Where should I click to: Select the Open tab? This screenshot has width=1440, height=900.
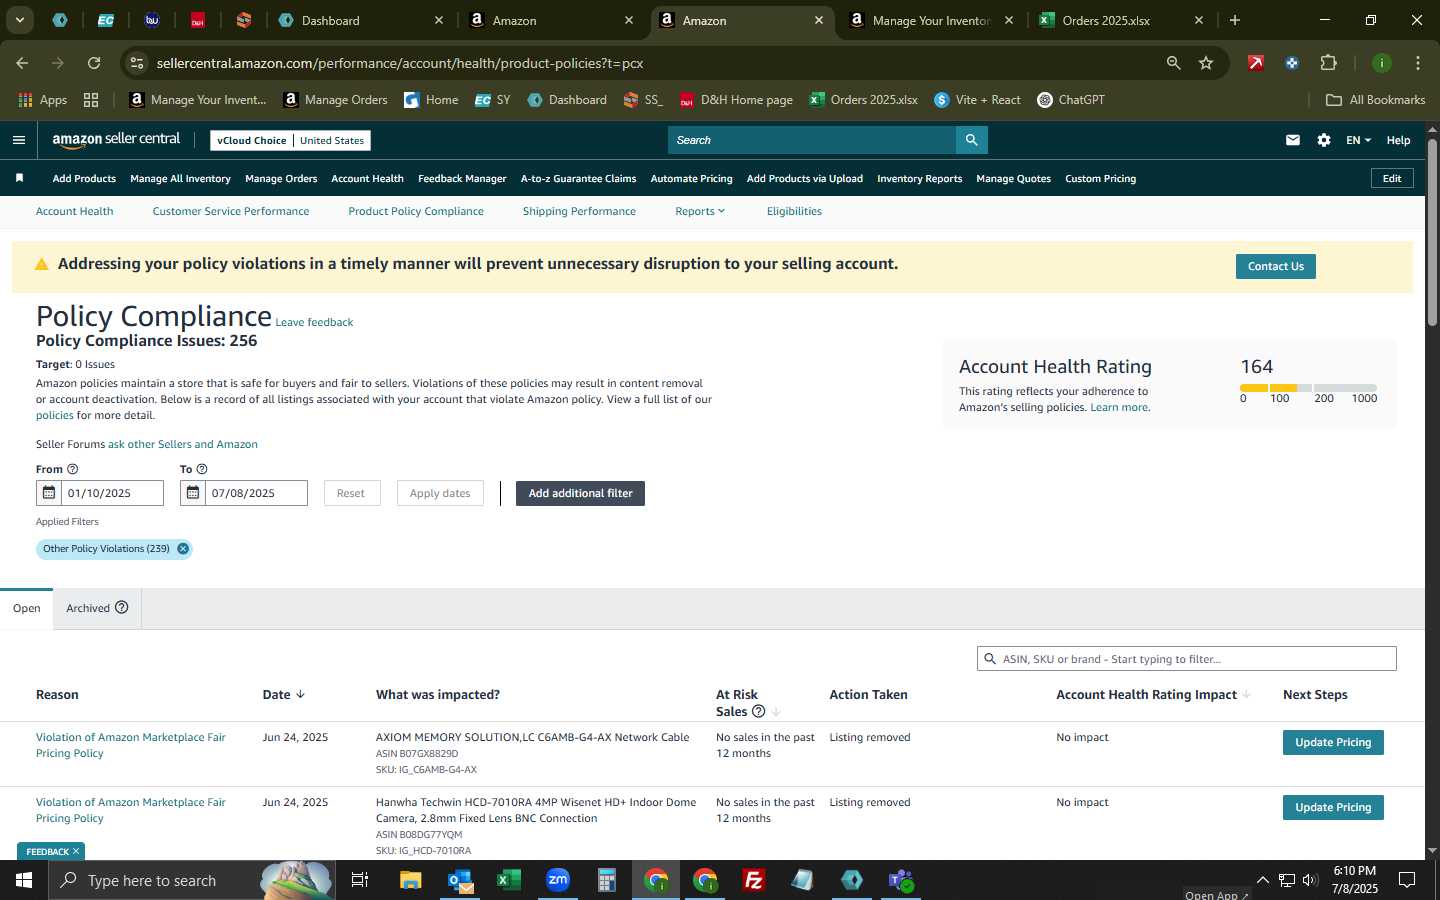27,608
